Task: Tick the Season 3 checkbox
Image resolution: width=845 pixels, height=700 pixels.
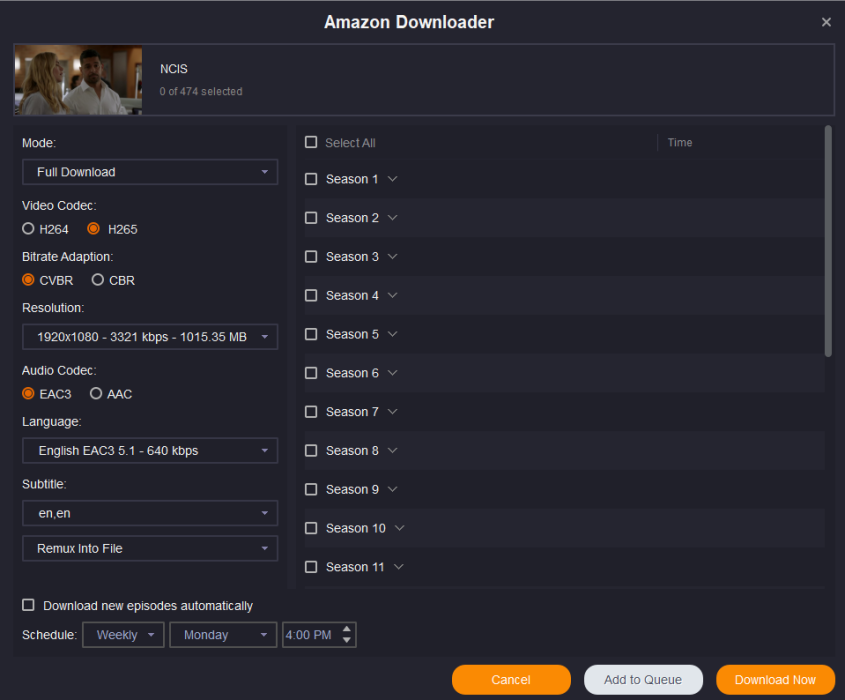Action: click(311, 257)
